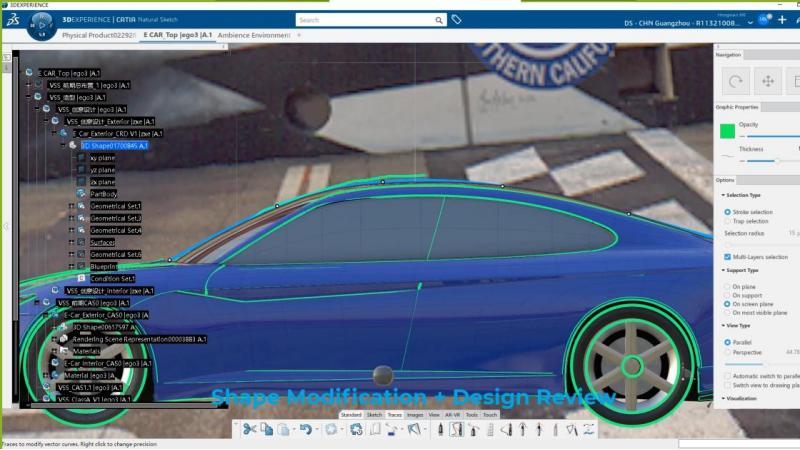Adjust the Thickness slider handle
Viewport: 800px width, 450px height.
pos(778,161)
